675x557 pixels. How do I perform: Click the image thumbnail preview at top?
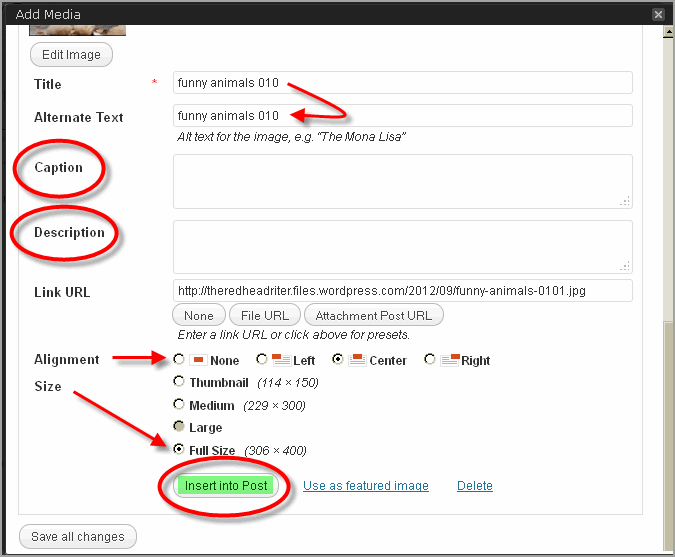77,30
